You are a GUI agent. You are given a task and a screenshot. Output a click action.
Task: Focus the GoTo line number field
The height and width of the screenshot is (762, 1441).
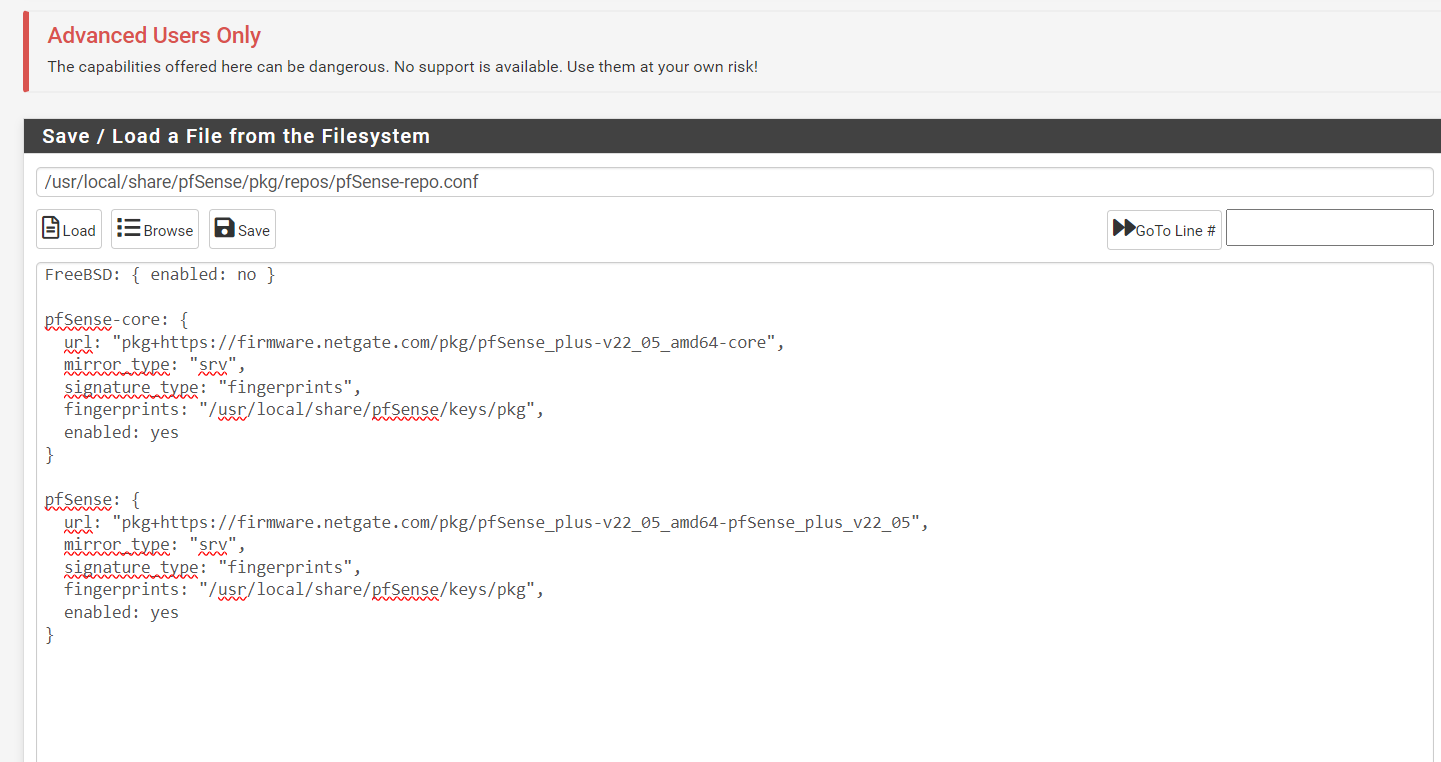(x=1330, y=227)
